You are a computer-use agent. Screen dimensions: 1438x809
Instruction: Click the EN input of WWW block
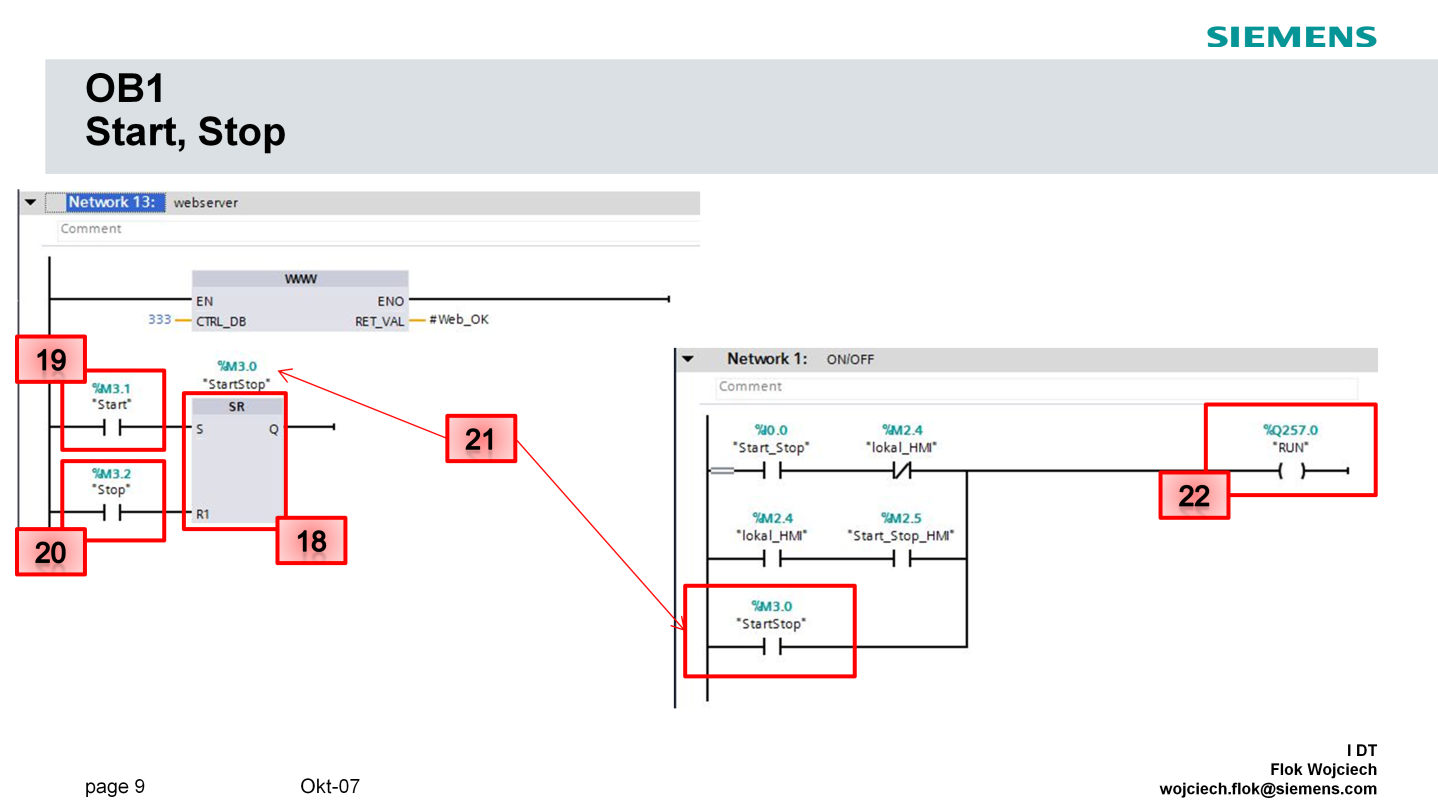pos(204,301)
